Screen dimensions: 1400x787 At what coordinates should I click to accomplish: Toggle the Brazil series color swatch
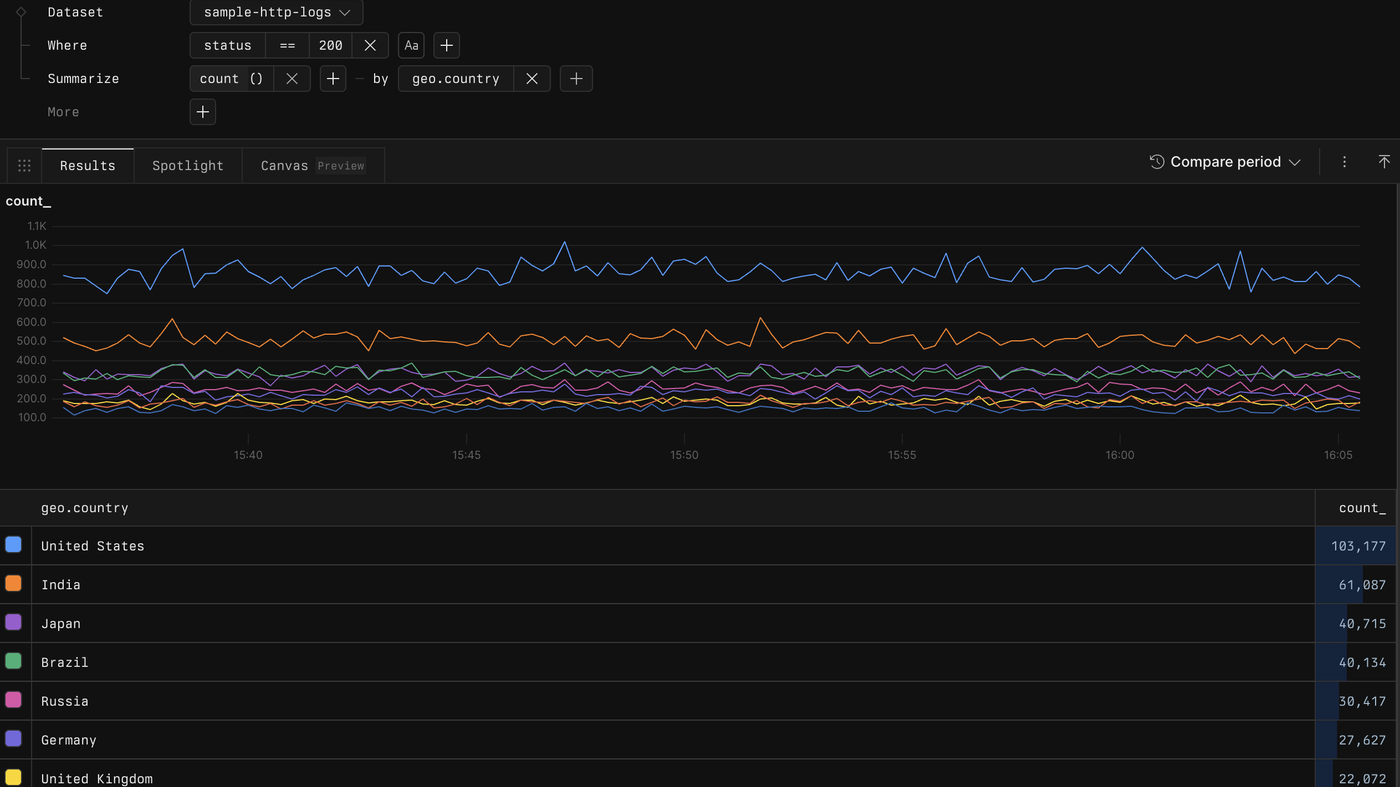13,661
